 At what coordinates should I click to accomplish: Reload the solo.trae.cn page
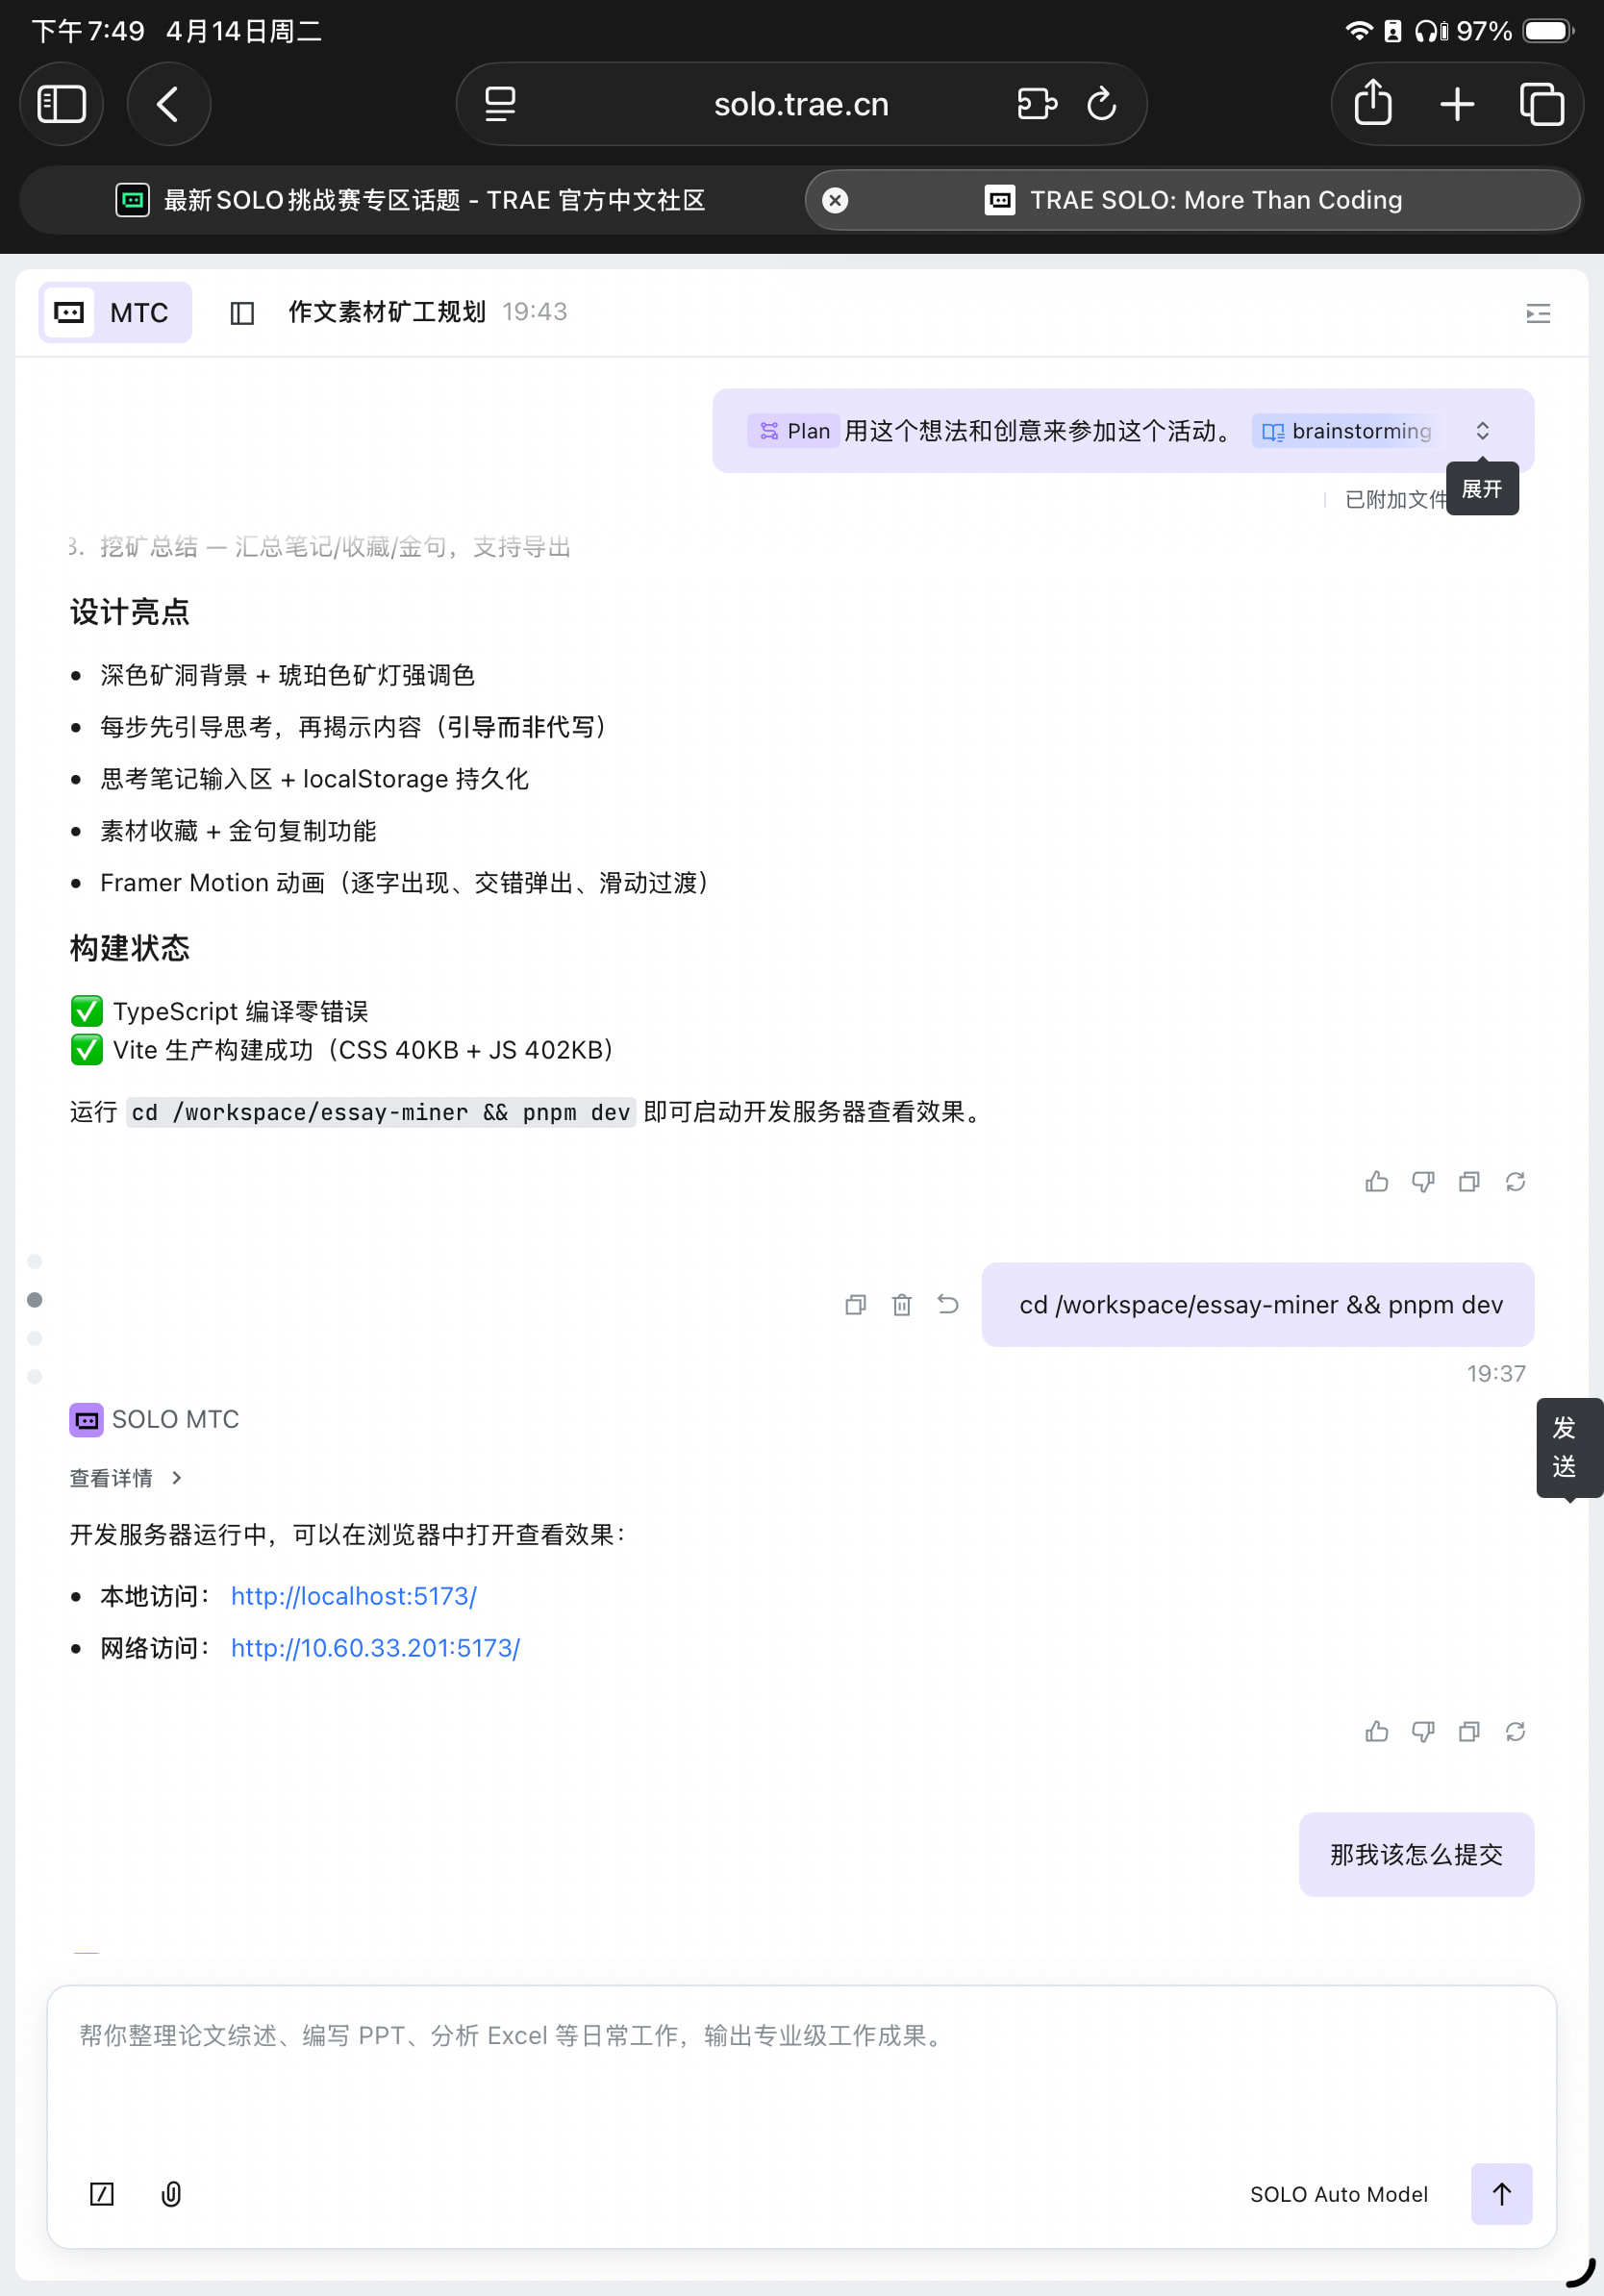coord(1101,104)
